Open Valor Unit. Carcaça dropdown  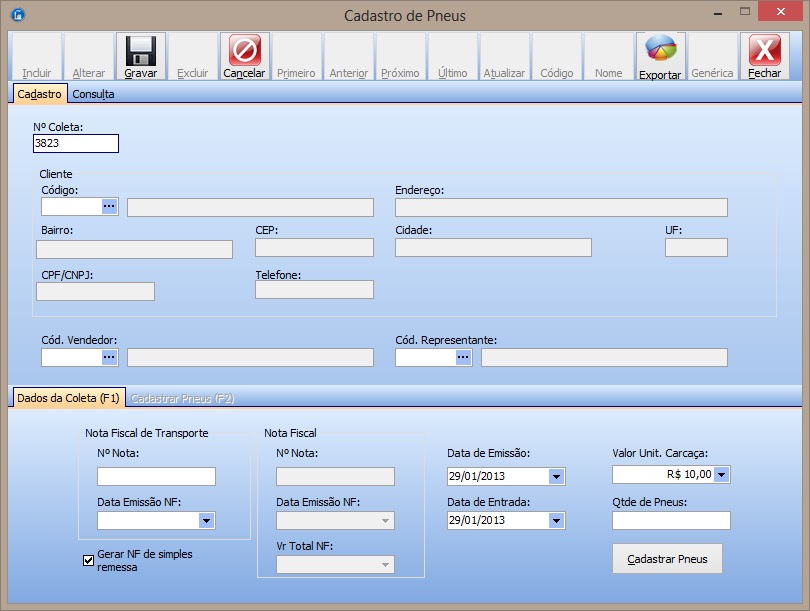click(722, 475)
